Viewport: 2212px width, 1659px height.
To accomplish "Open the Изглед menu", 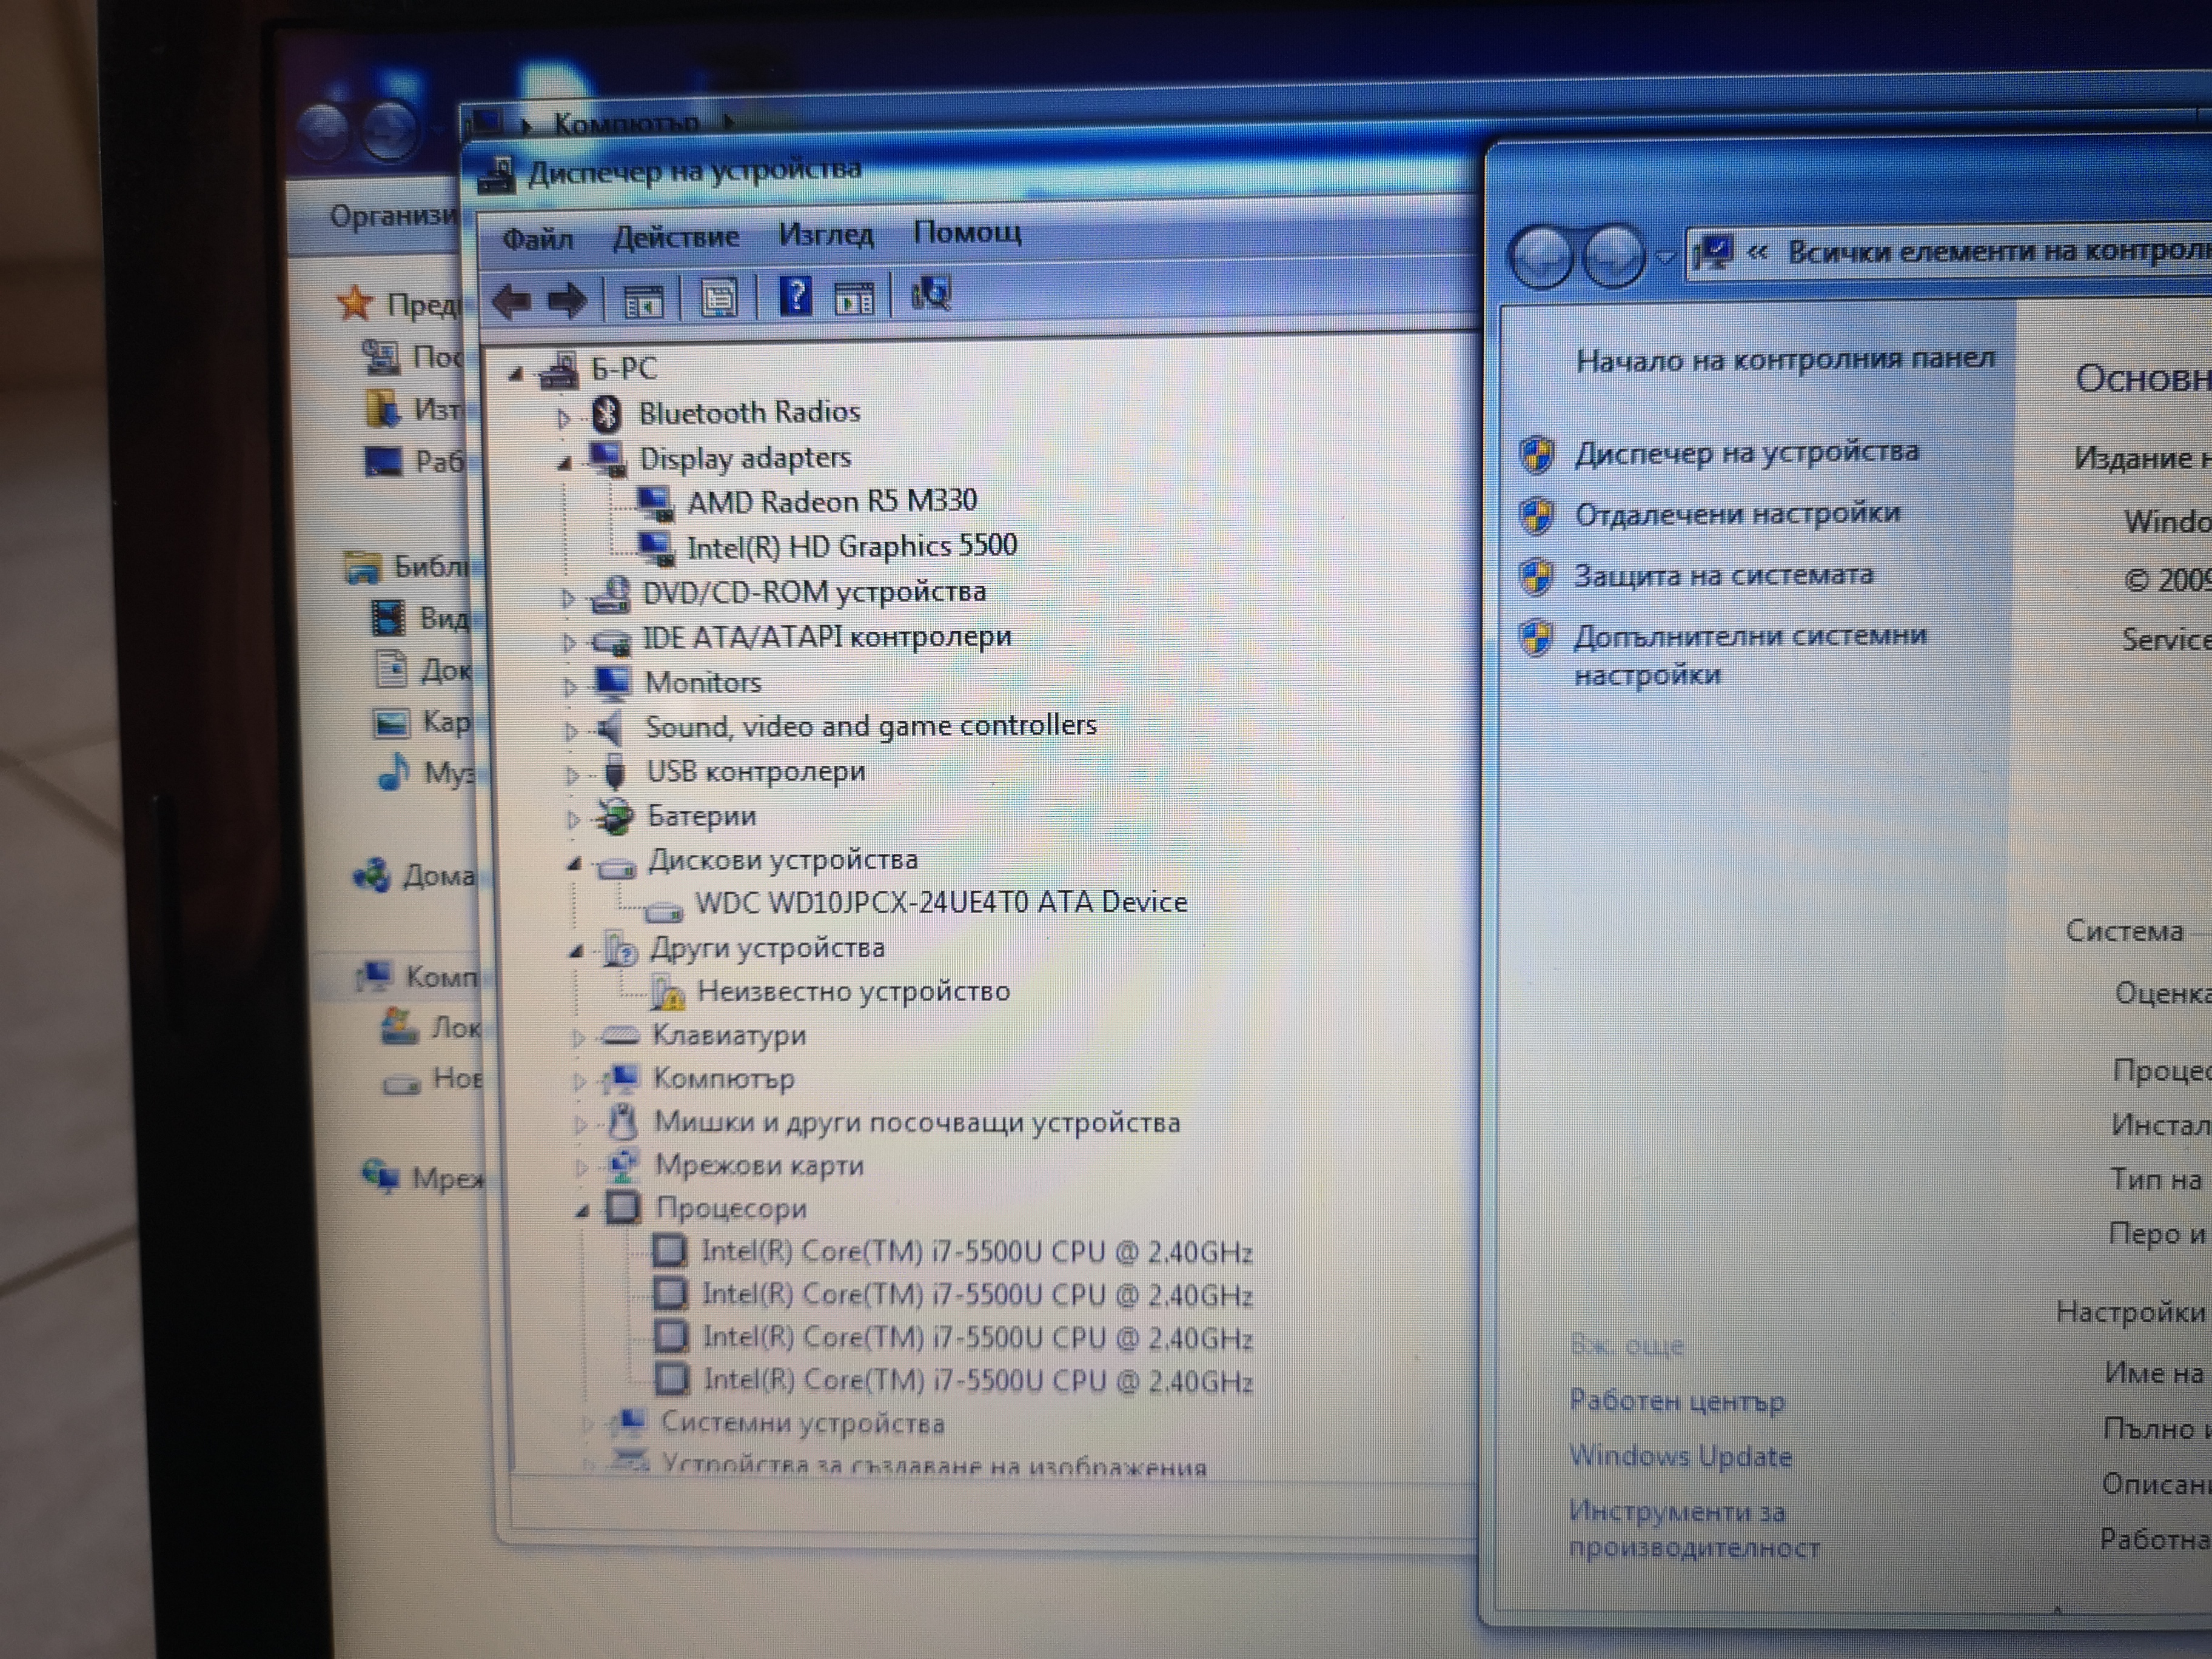I will [826, 235].
